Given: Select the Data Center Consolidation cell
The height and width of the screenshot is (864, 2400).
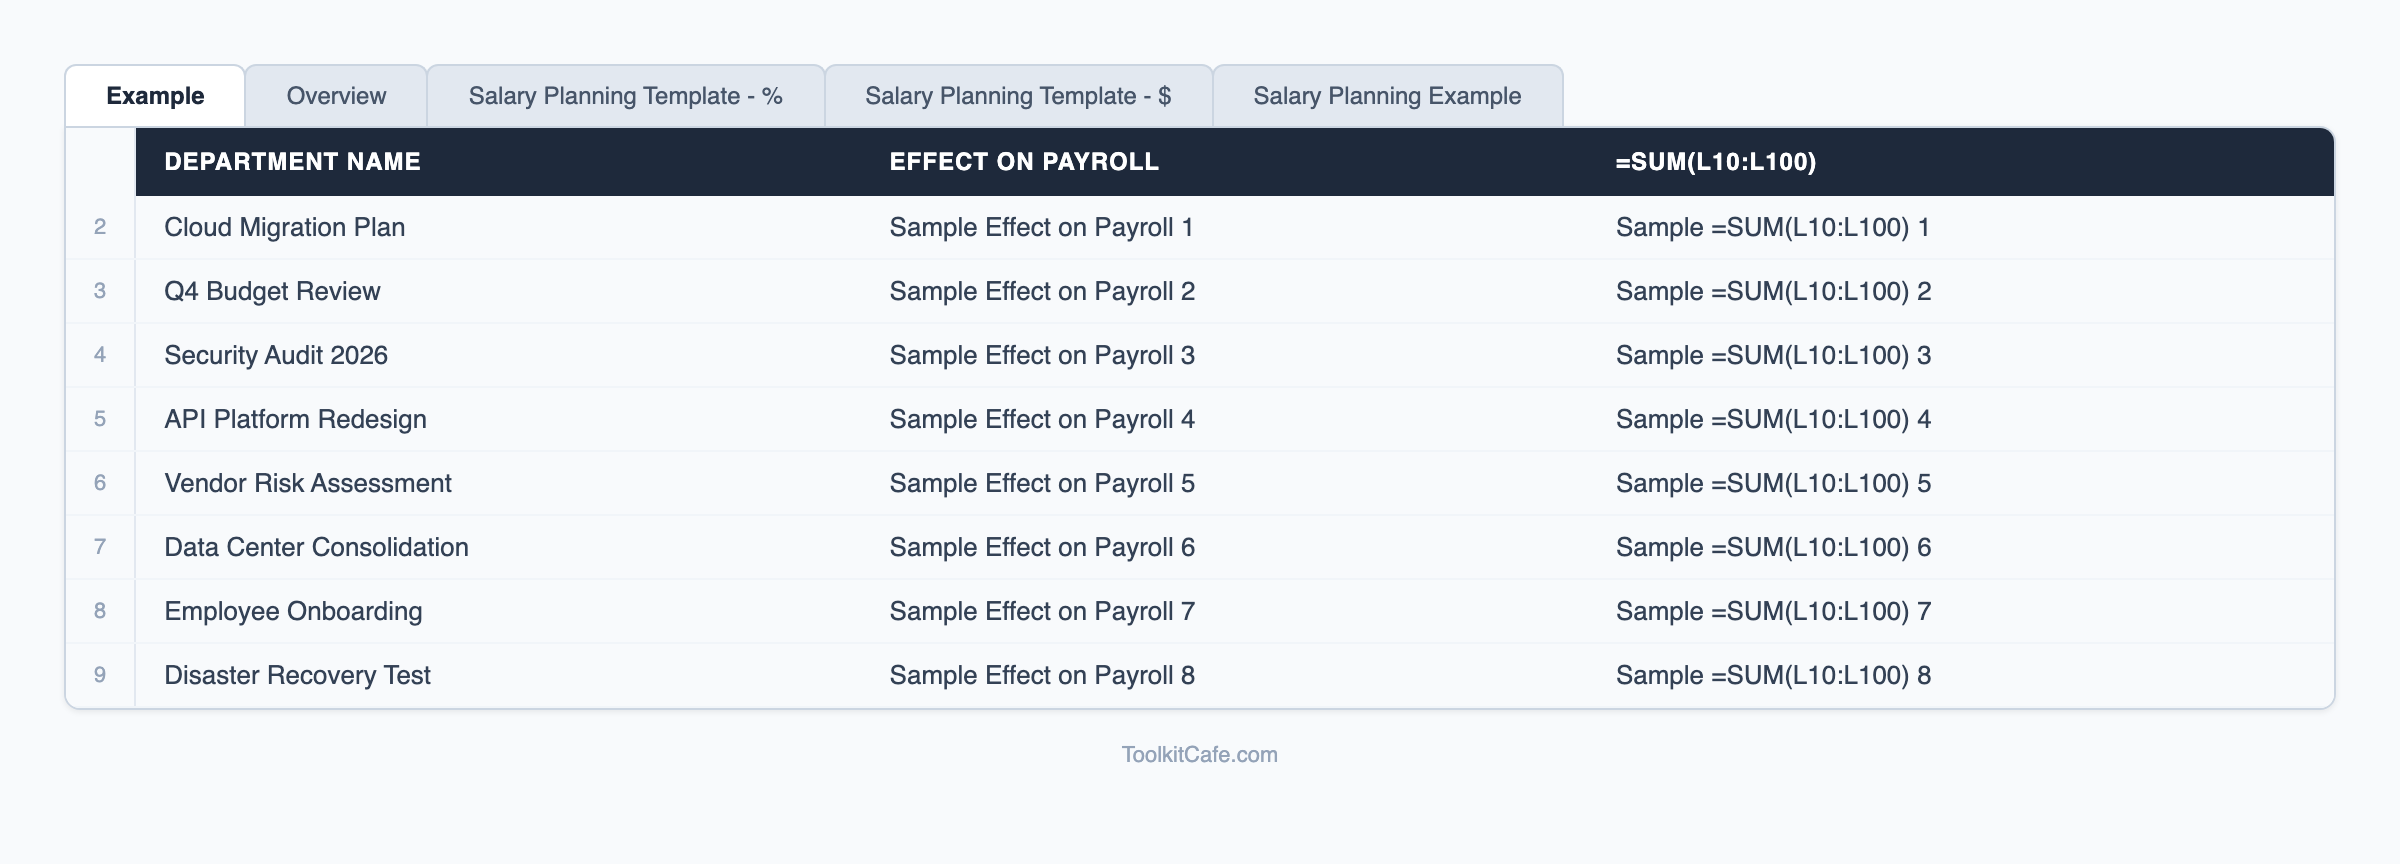Looking at the screenshot, I should tap(316, 547).
